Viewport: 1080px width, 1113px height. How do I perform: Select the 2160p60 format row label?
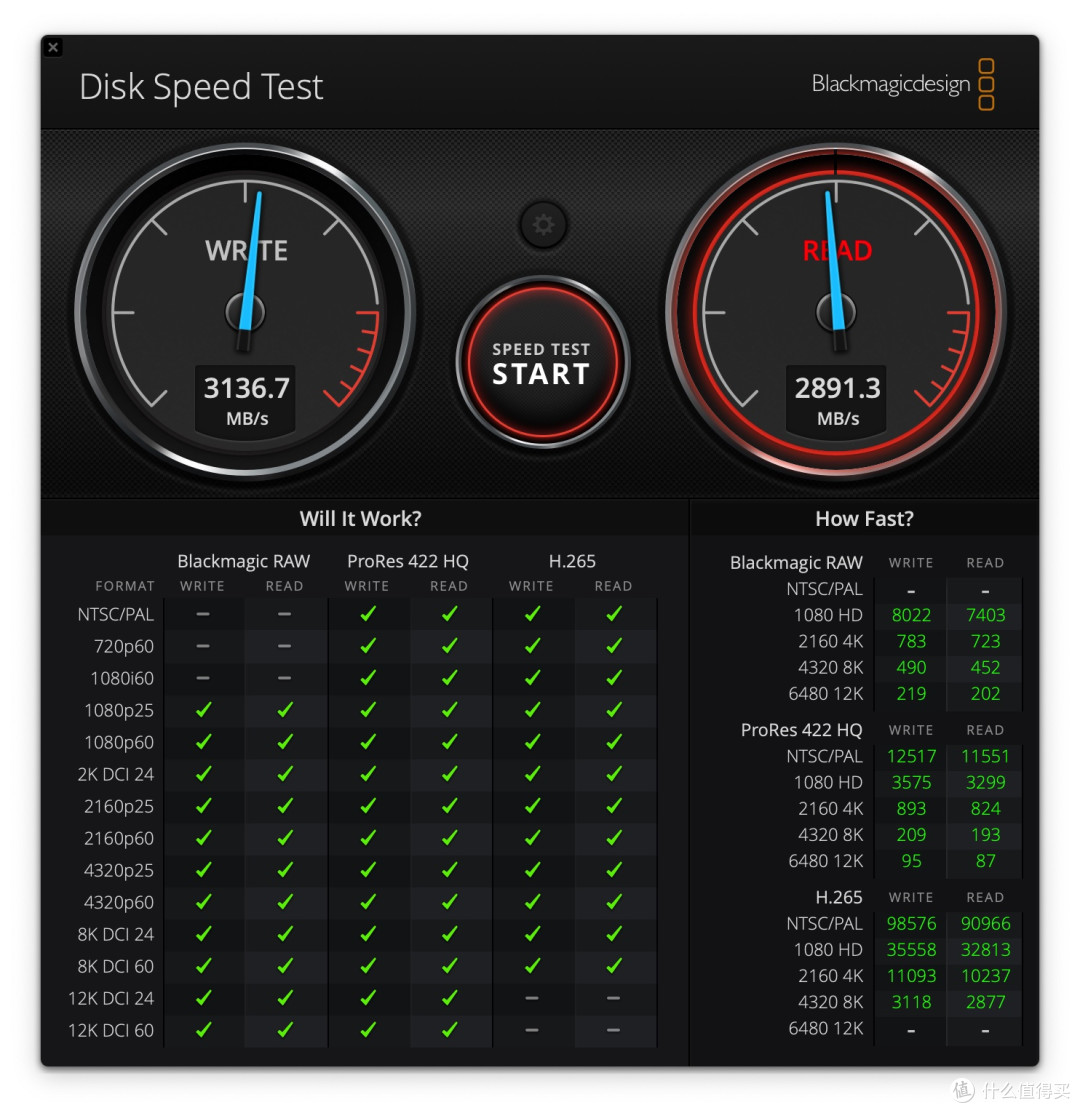(119, 838)
